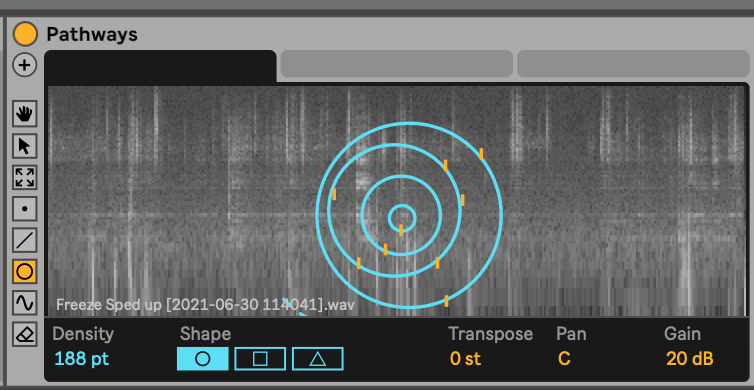This screenshot has width=754, height=390.
Task: Select the line drawing tool
Action: (25, 239)
